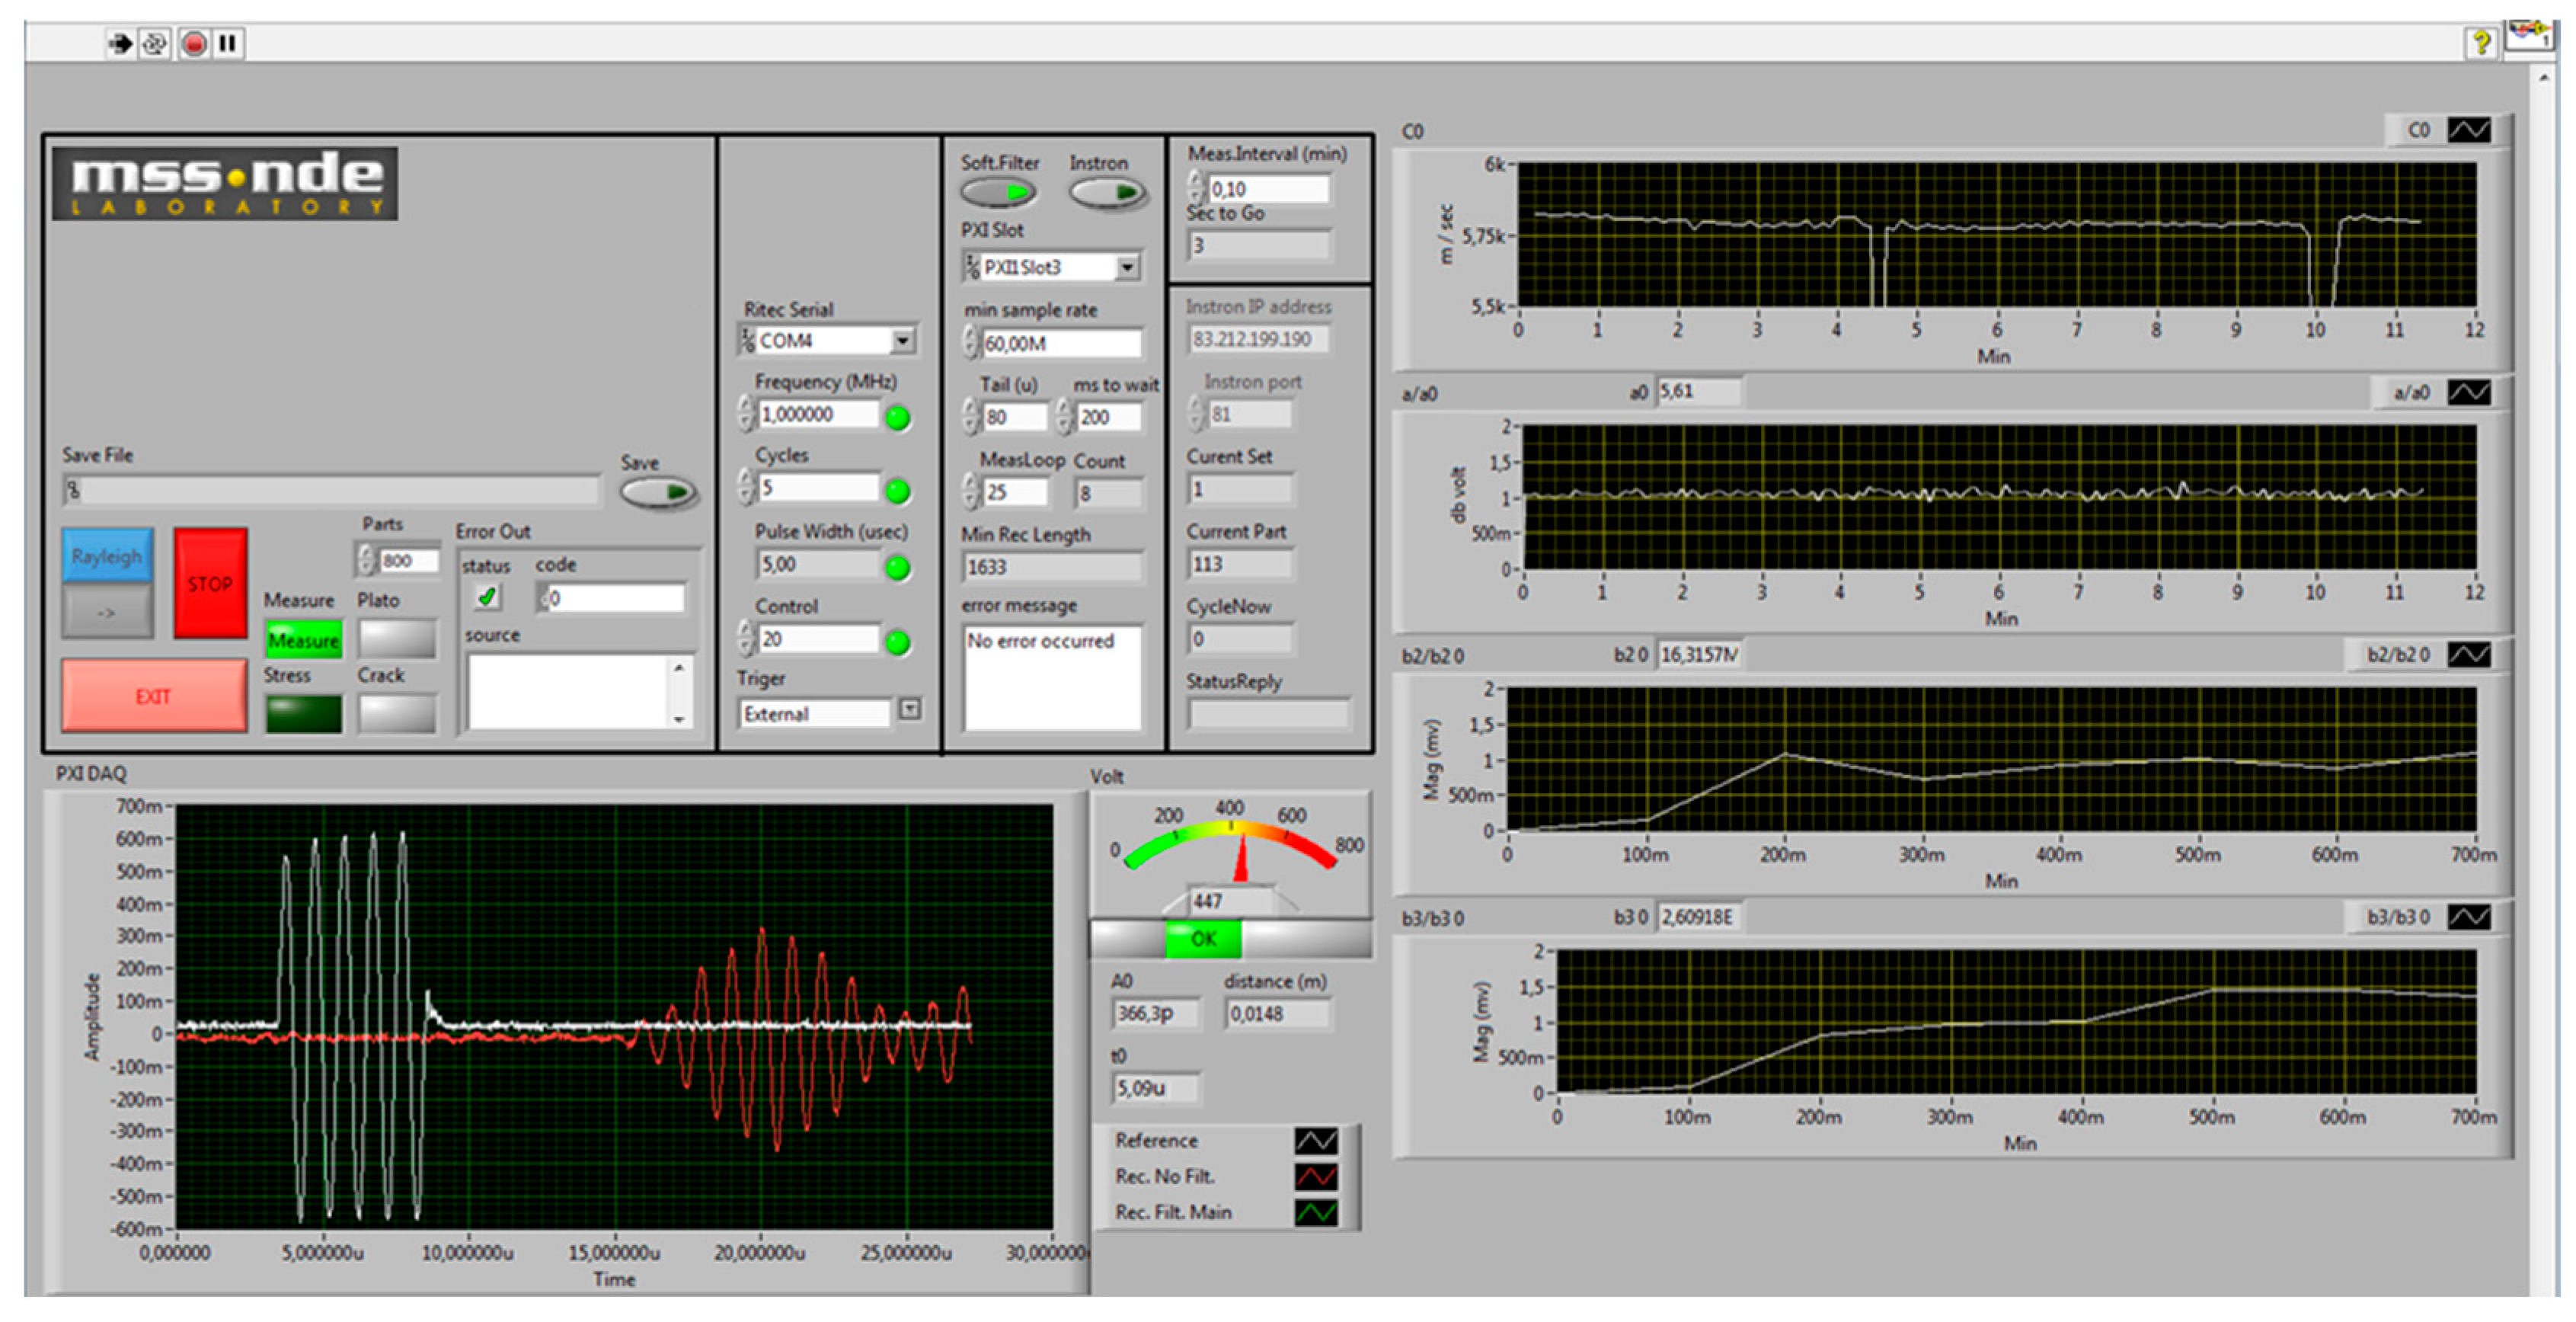Click the Run Continuously toolbar icon

click(155, 43)
